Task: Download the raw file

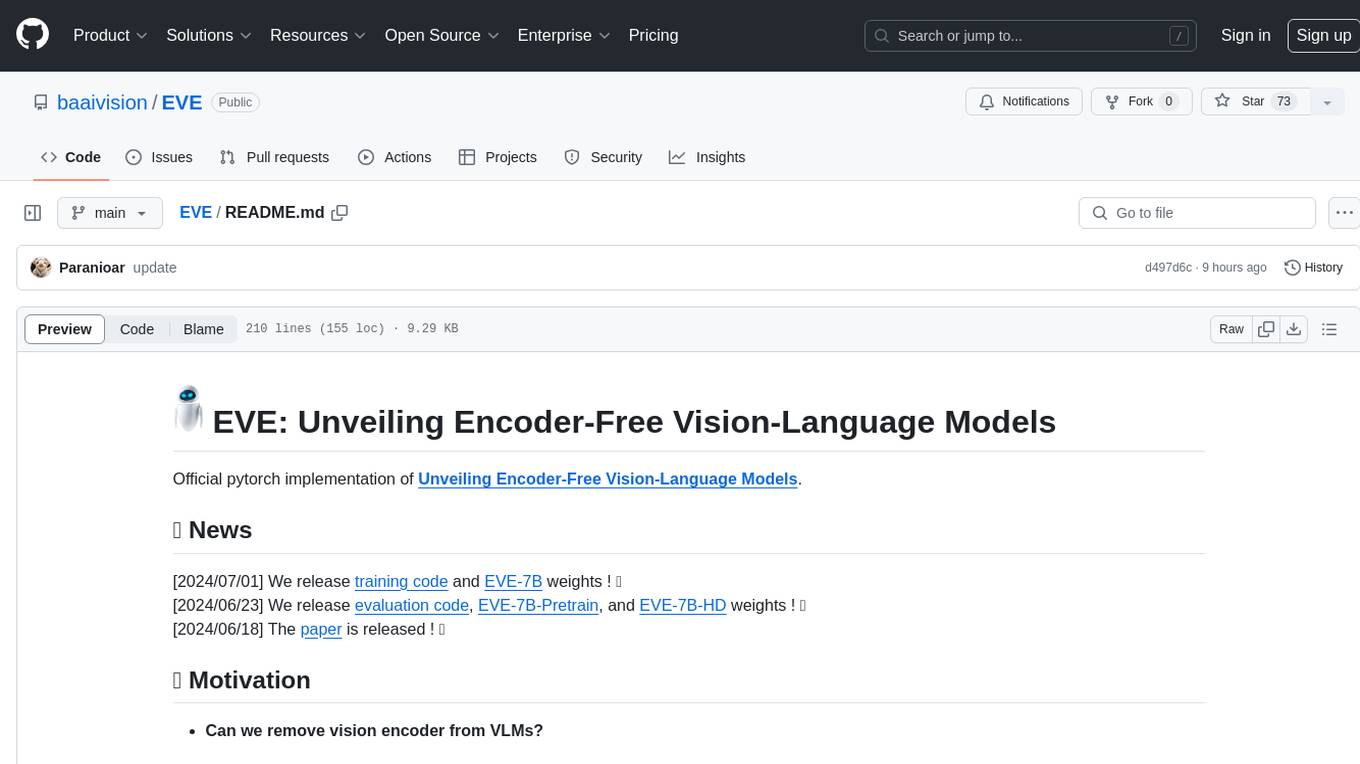Action: 1294,329
